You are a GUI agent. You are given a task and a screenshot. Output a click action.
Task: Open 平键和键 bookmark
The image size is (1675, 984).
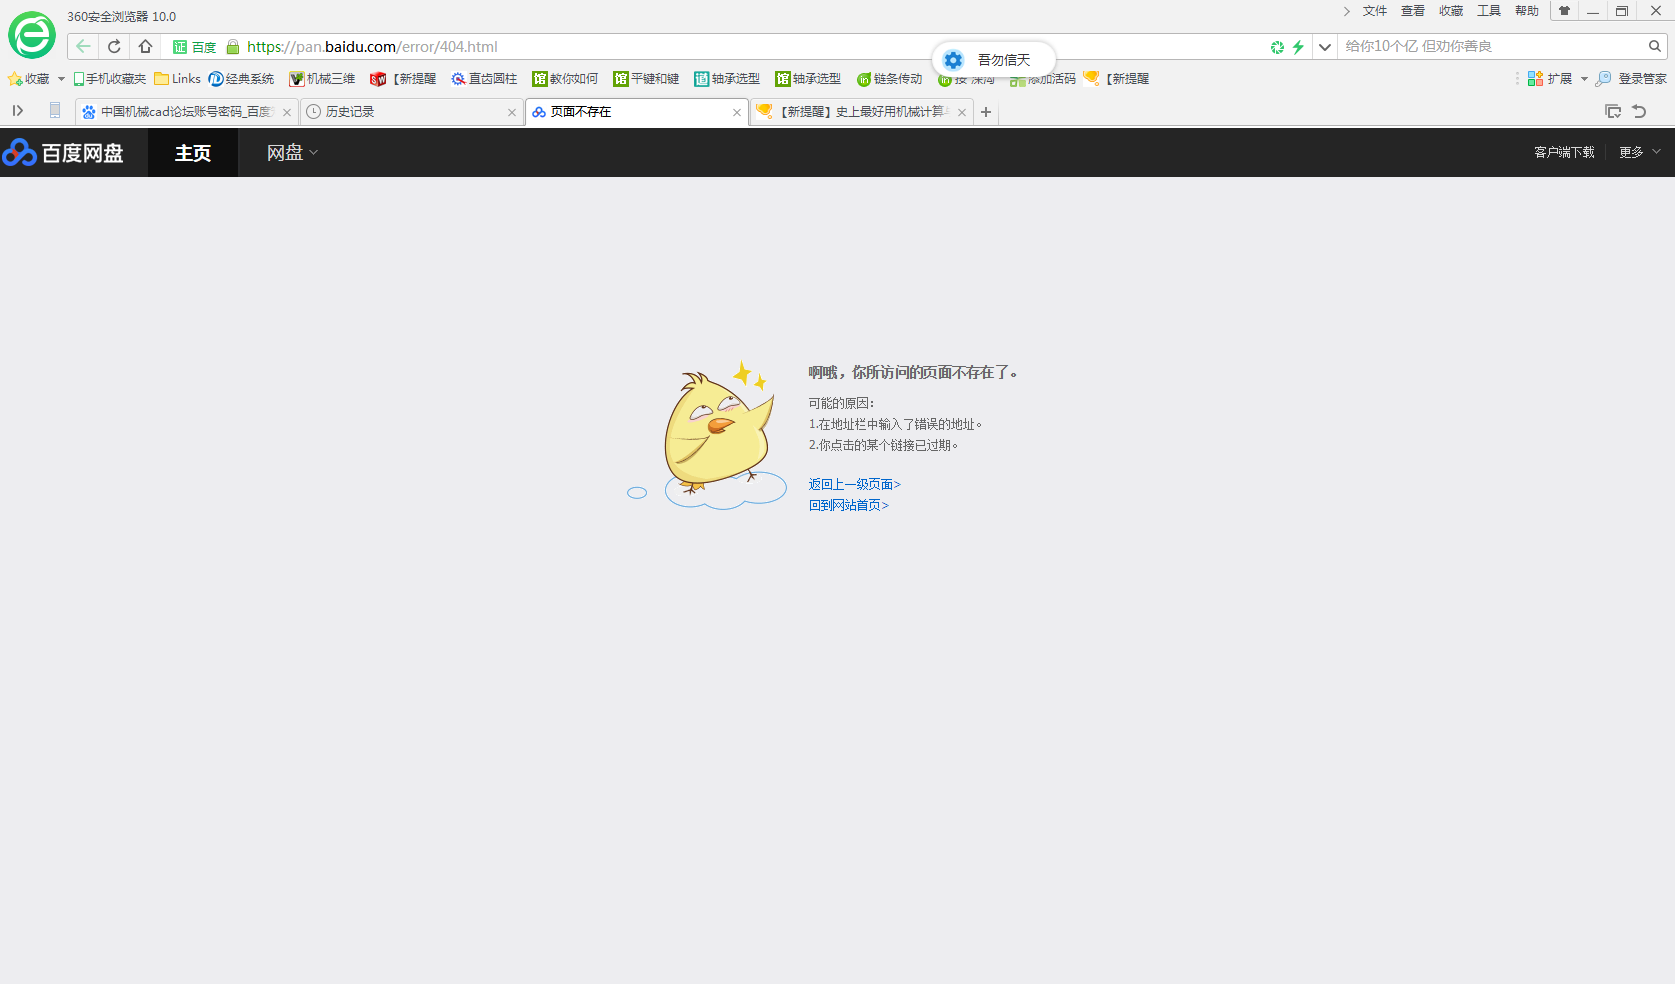pyautogui.click(x=646, y=79)
